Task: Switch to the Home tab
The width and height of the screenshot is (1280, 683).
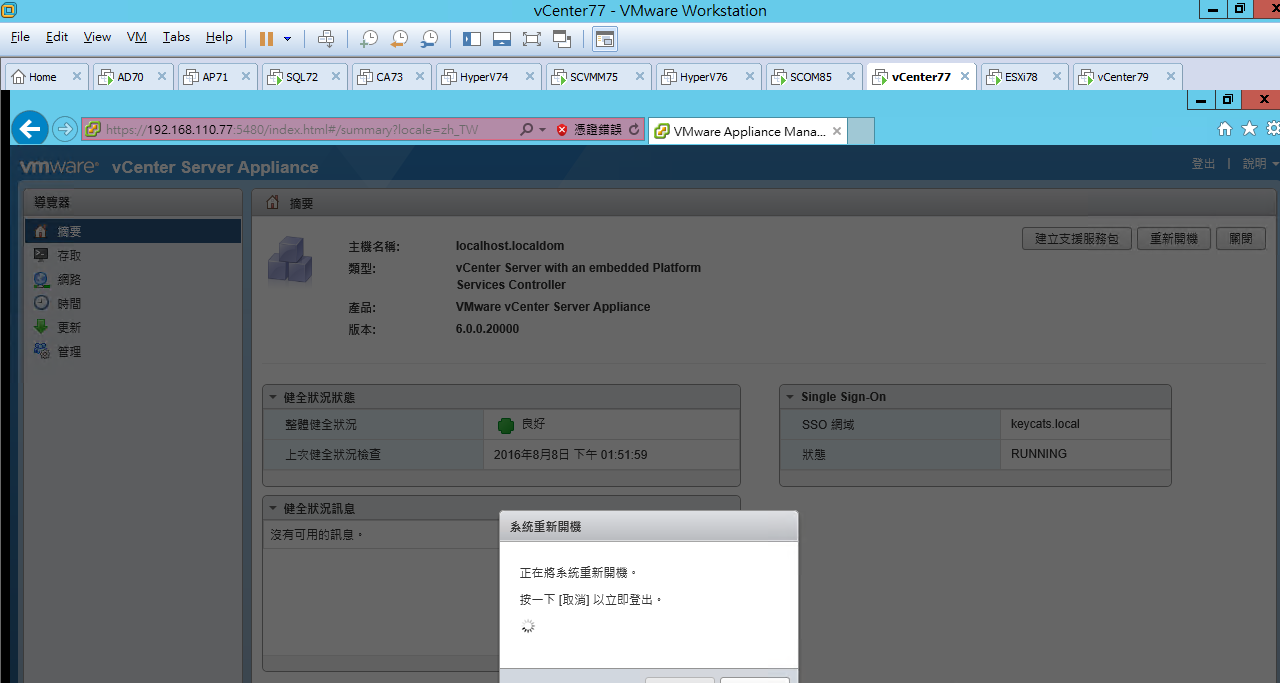Action: point(46,77)
